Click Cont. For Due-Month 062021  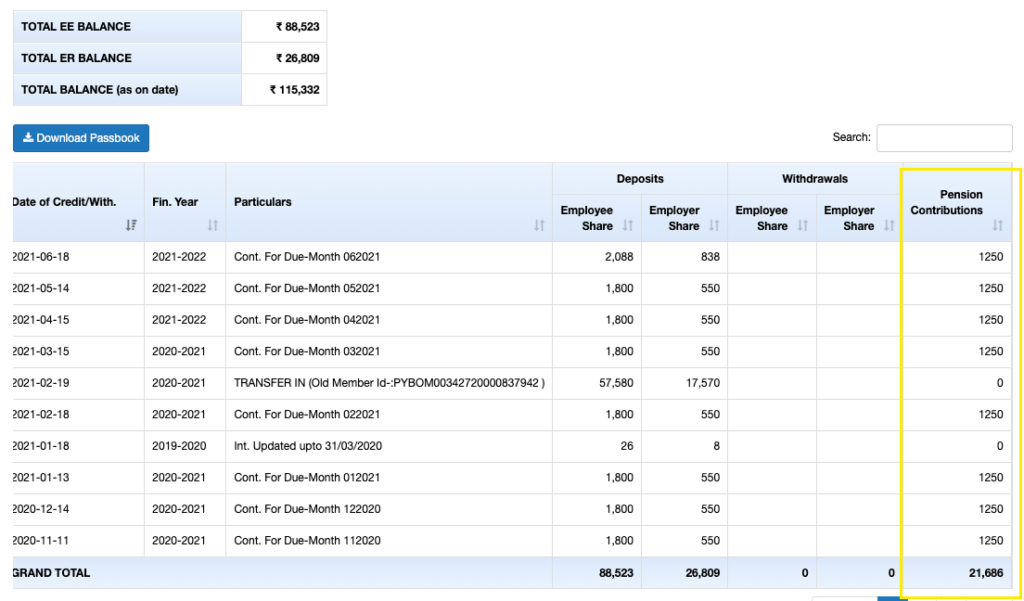click(x=307, y=257)
